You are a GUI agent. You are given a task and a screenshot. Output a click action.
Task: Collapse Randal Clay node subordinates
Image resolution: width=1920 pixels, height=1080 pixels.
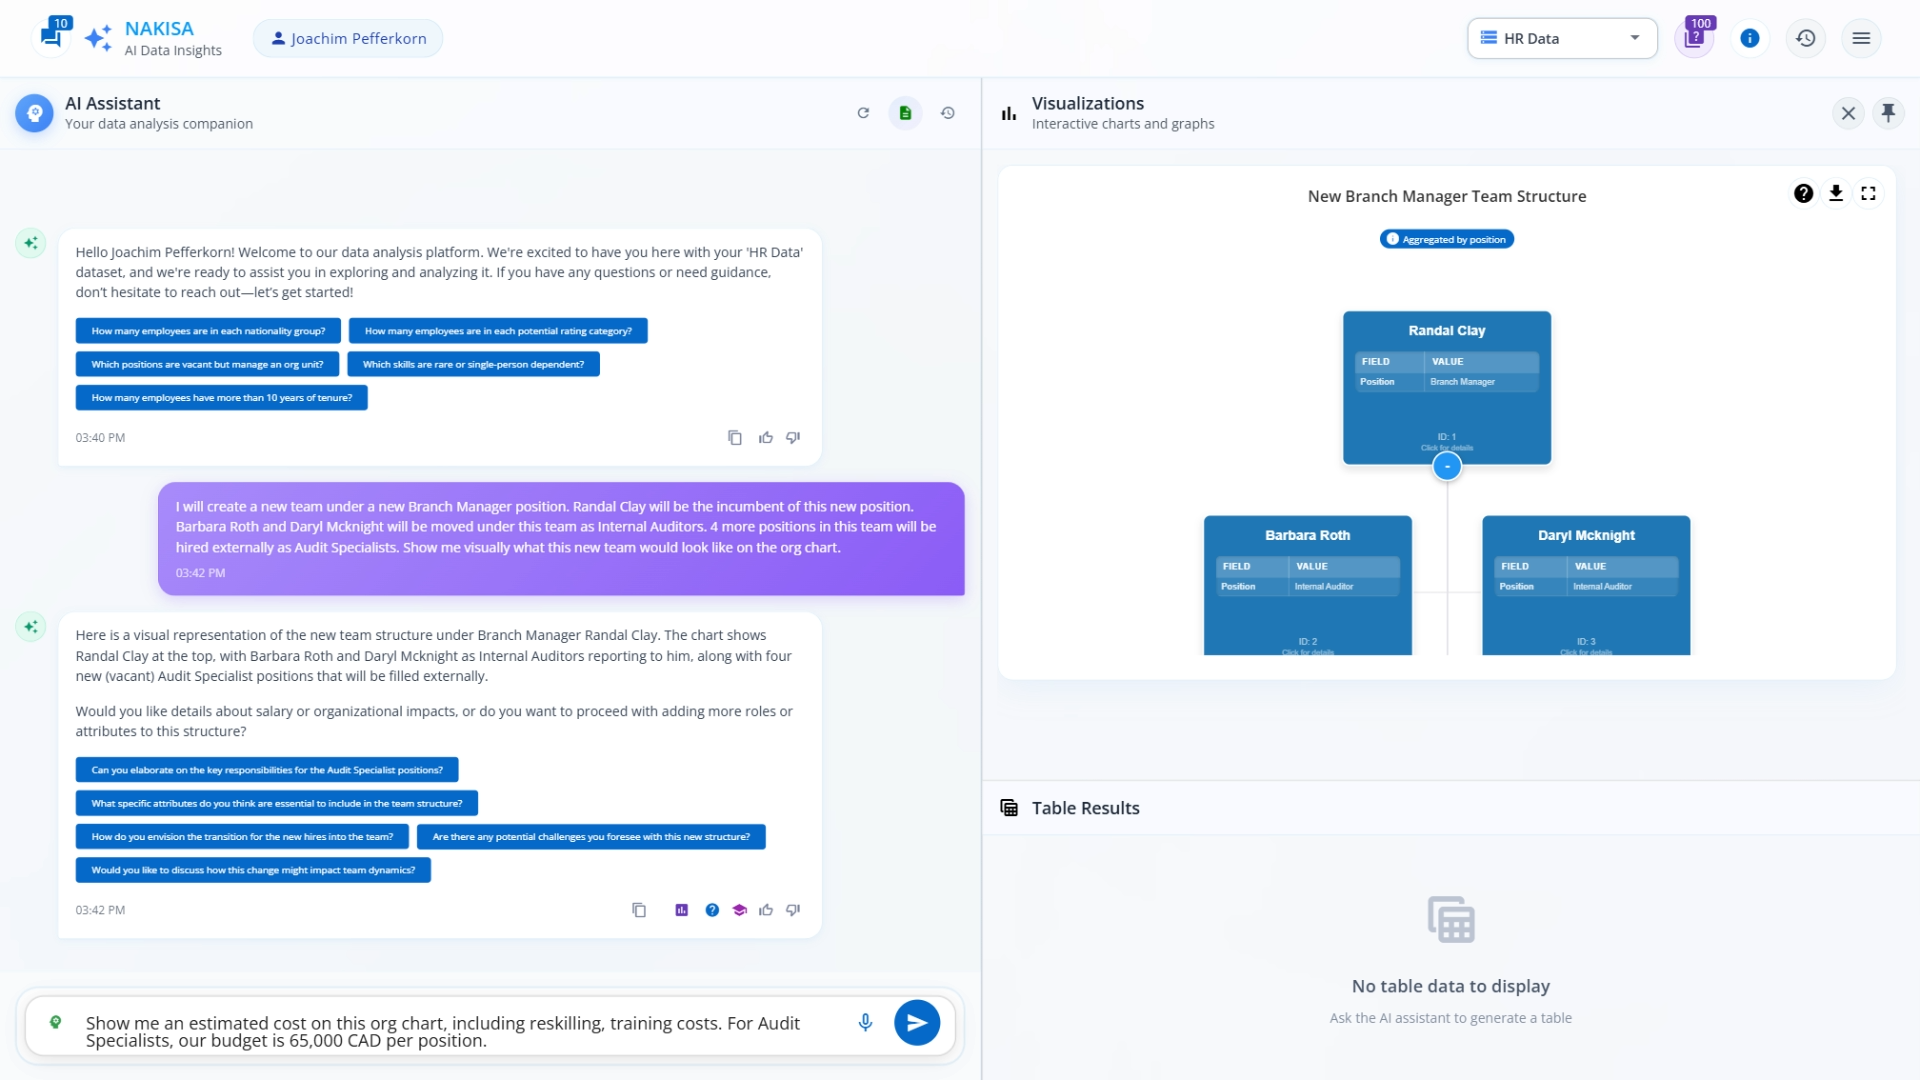(x=1446, y=467)
